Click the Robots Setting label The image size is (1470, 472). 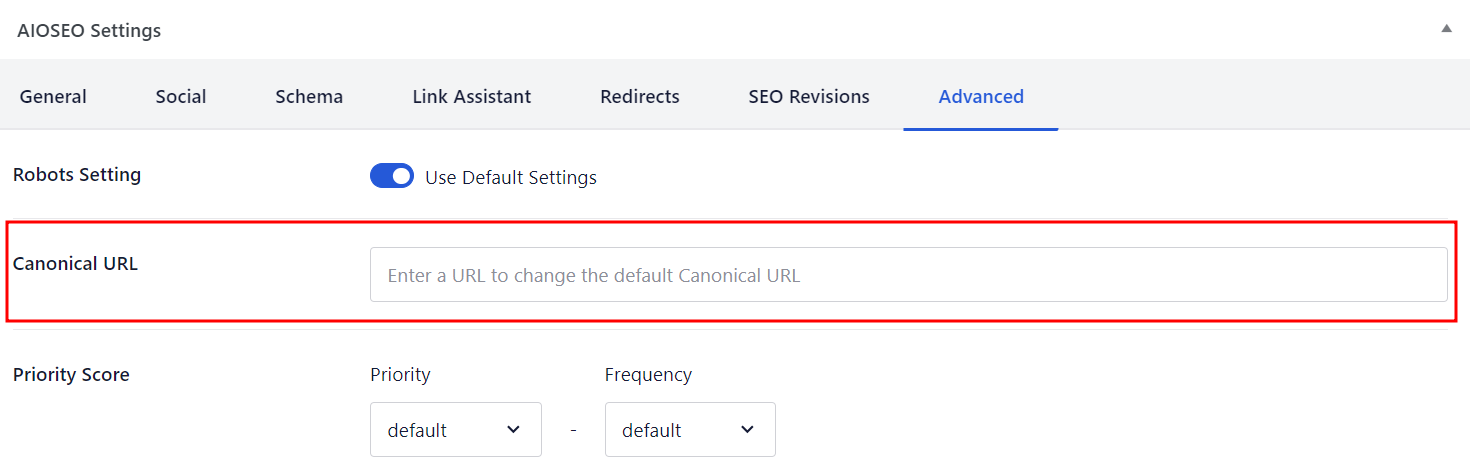(77, 175)
